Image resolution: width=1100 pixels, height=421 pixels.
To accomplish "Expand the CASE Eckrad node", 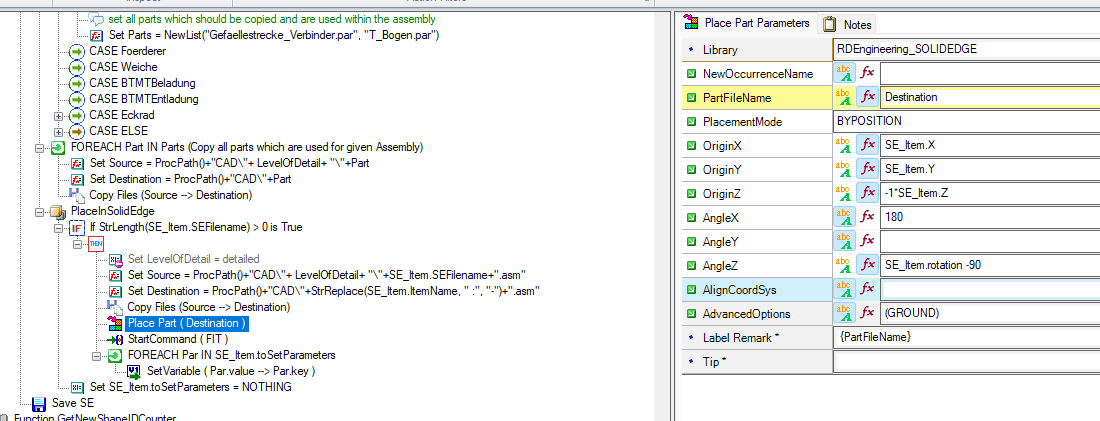I will coord(58,115).
